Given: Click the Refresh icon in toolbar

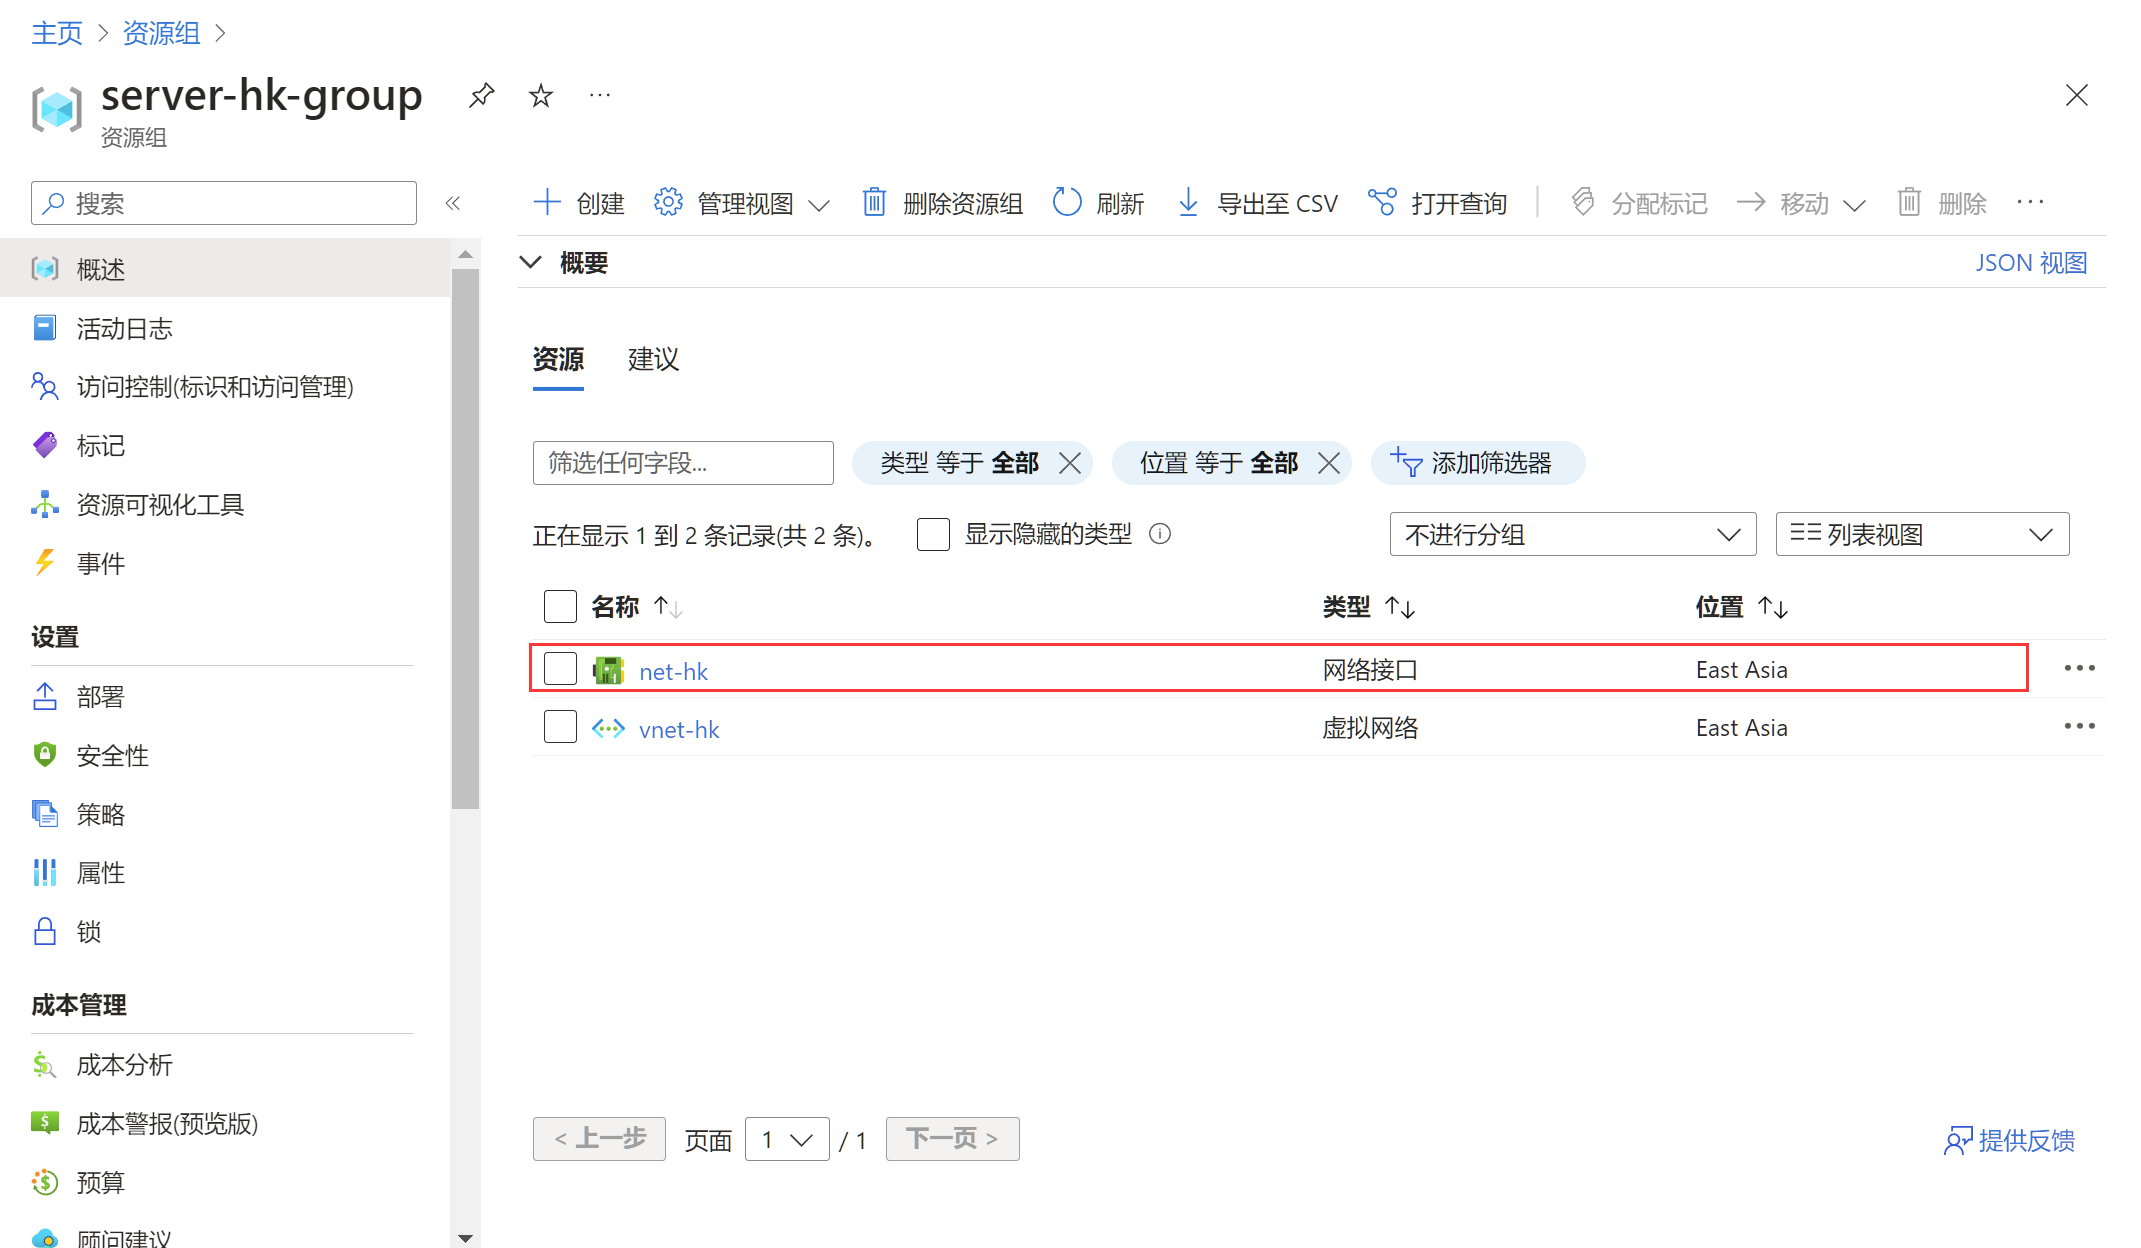Looking at the screenshot, I should coord(1067,203).
